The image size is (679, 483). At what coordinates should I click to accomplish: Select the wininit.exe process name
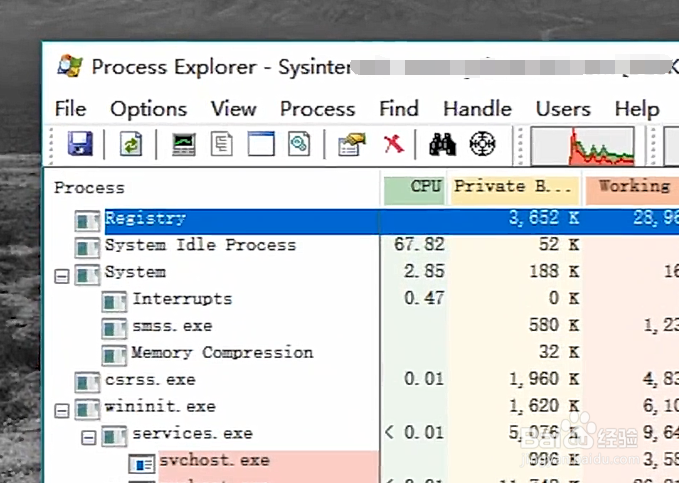pyautogui.click(x=160, y=406)
